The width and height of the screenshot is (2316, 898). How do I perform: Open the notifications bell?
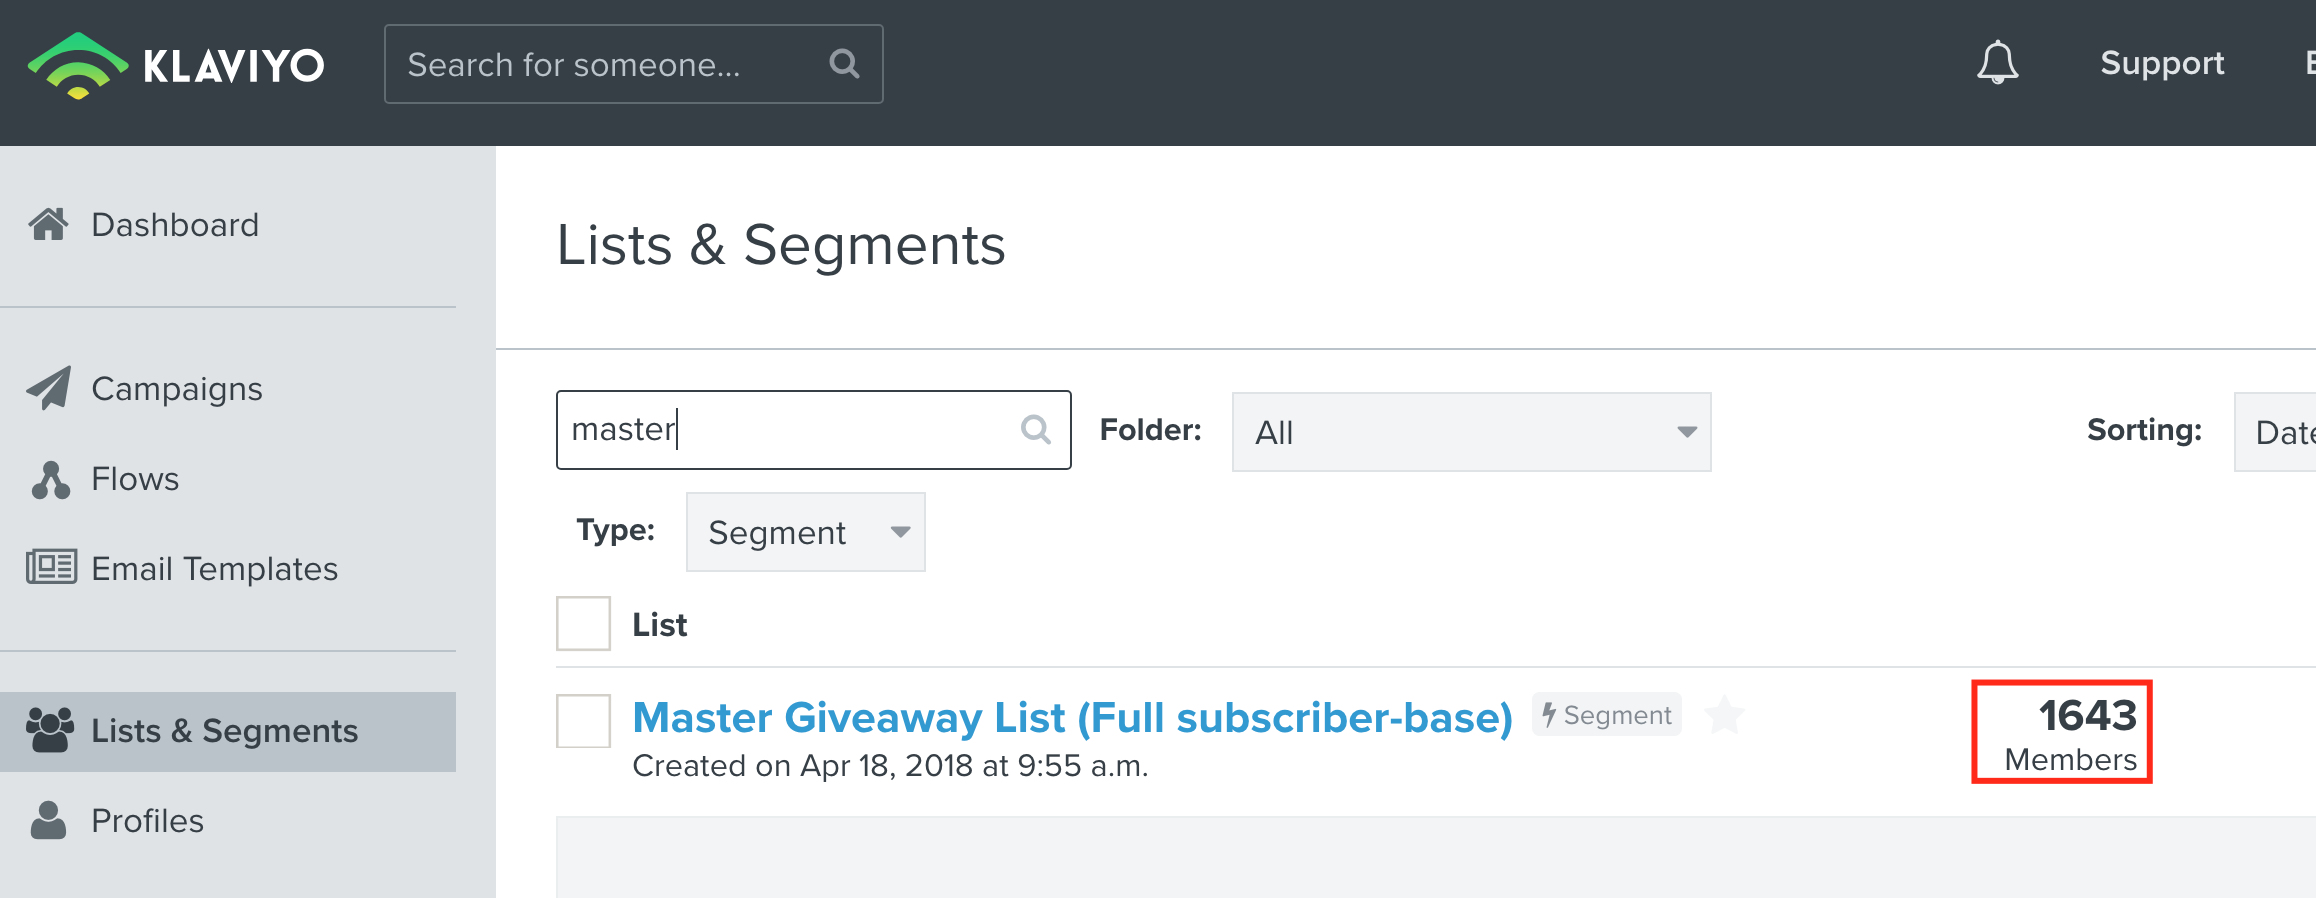1997,63
